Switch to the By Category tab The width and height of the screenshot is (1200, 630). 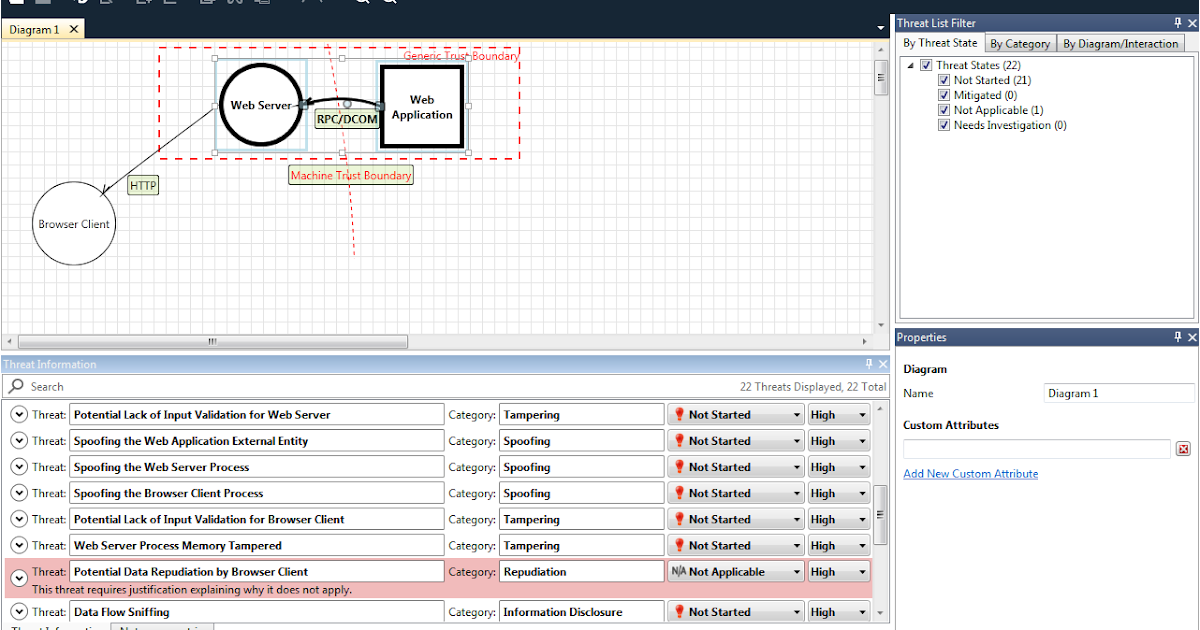tap(1019, 43)
